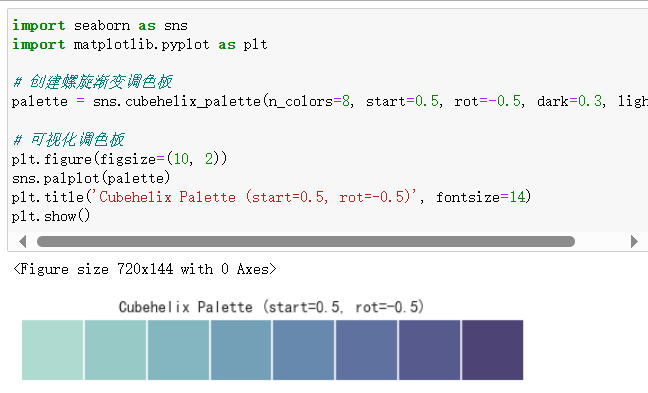Select the sixth slate blue palette swatch
648x393 pixels.
point(367,350)
